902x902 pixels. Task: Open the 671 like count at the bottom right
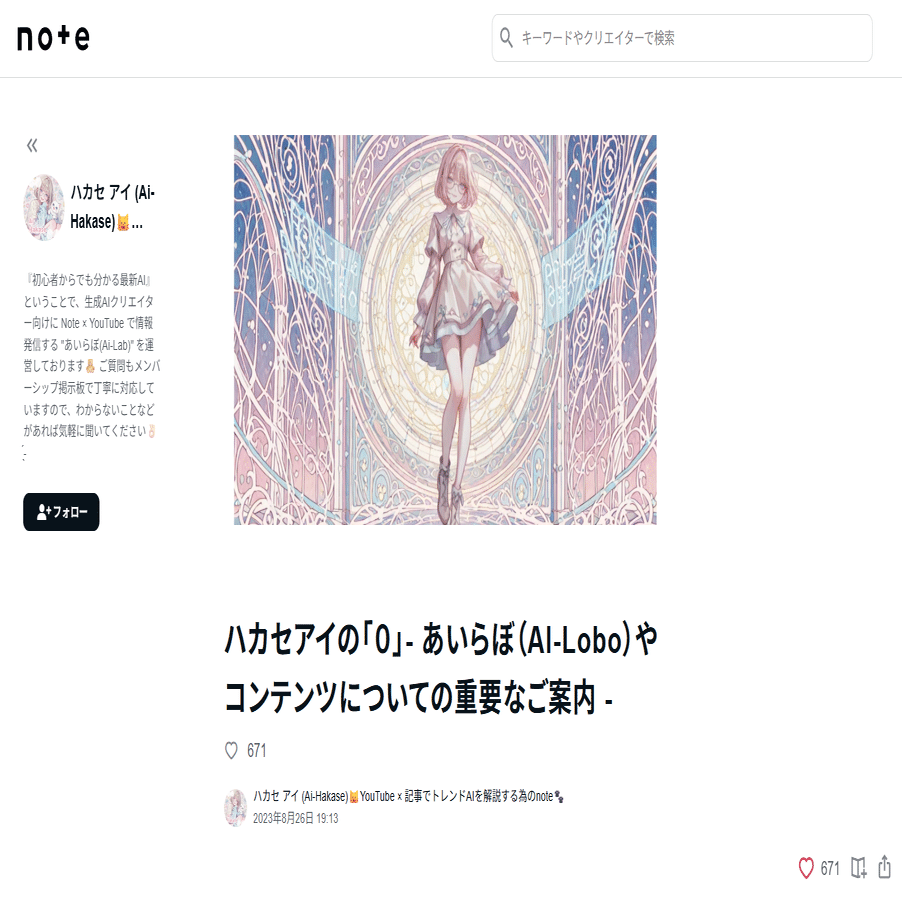(830, 868)
